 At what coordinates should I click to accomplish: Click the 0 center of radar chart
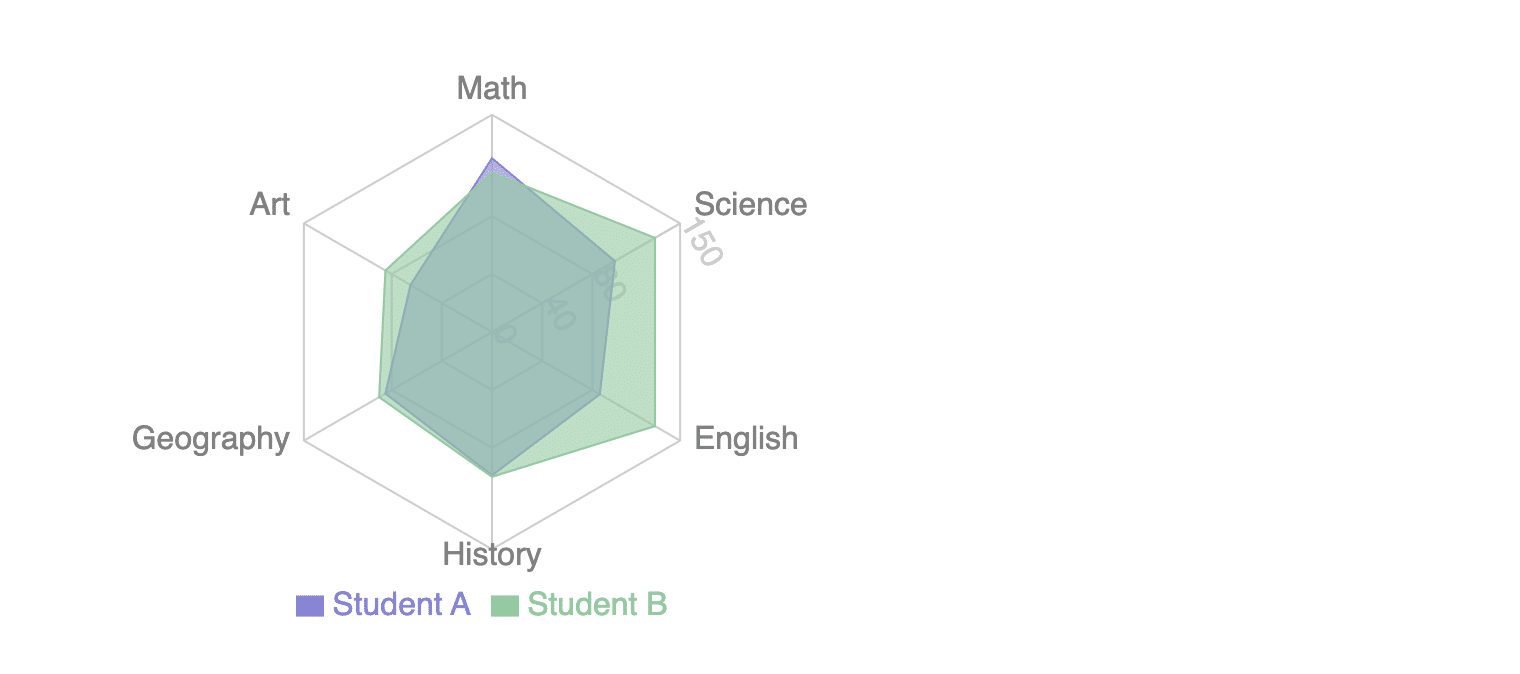[492, 332]
